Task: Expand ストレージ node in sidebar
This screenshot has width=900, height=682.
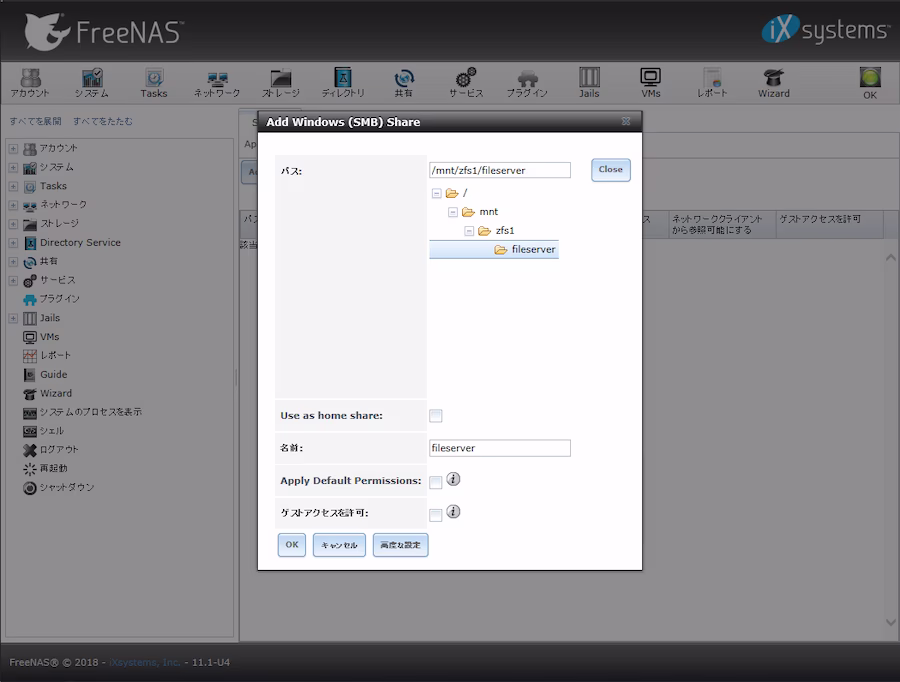Action: tap(13, 224)
